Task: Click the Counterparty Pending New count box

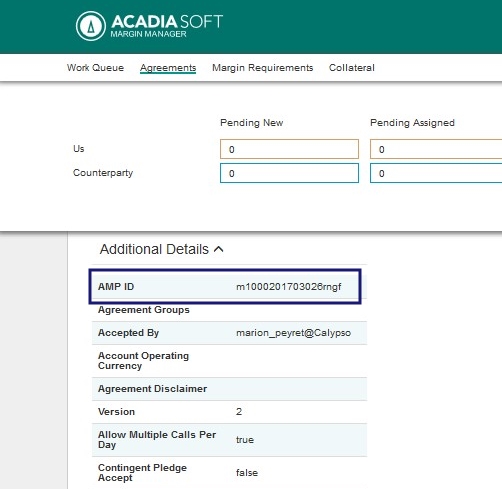Action: (x=289, y=173)
